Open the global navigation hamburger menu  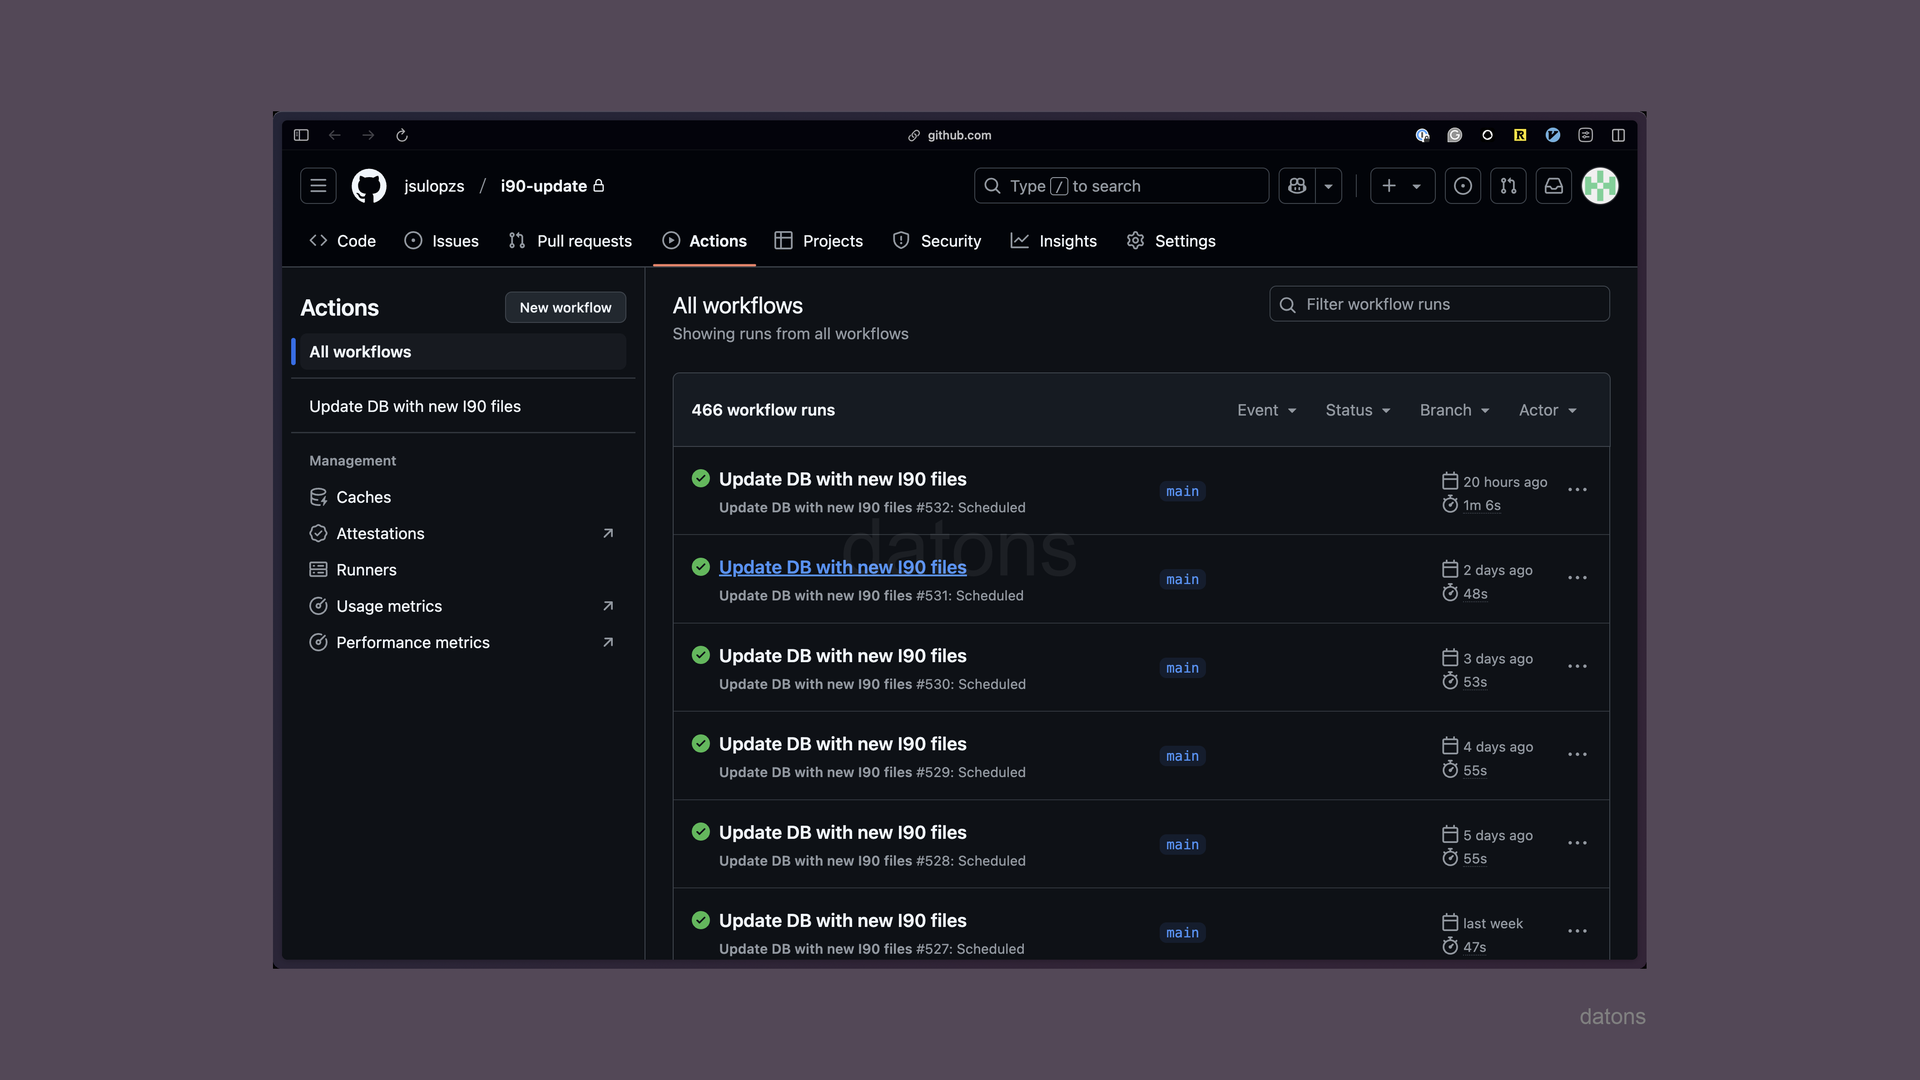318,186
